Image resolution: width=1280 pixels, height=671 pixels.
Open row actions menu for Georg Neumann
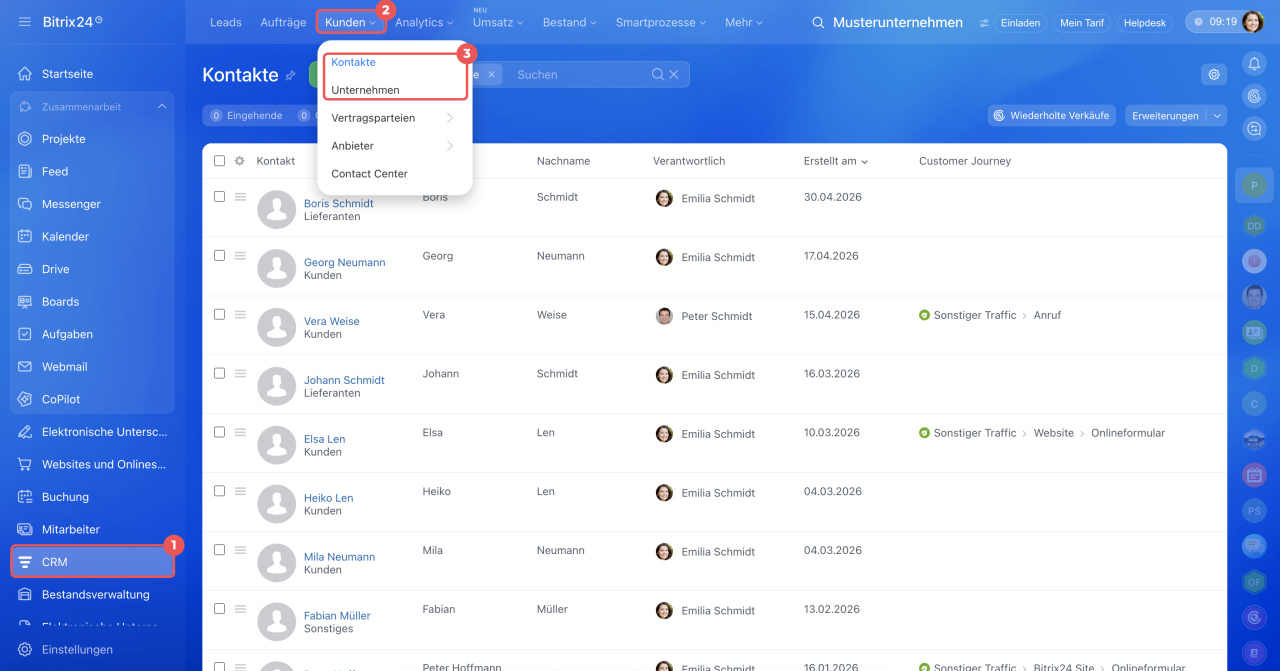click(x=240, y=256)
